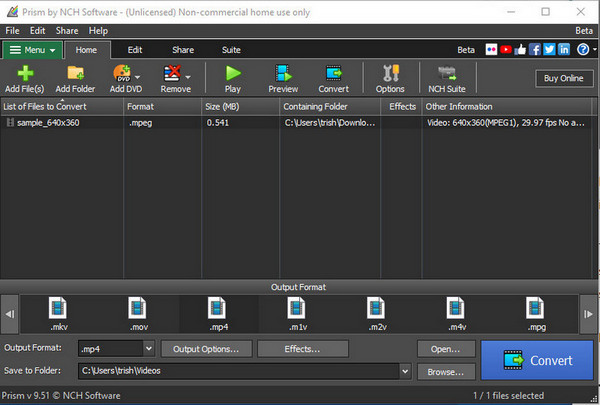This screenshot has width=600, height=405.
Task: Click the Twitter icon
Action: (549, 49)
